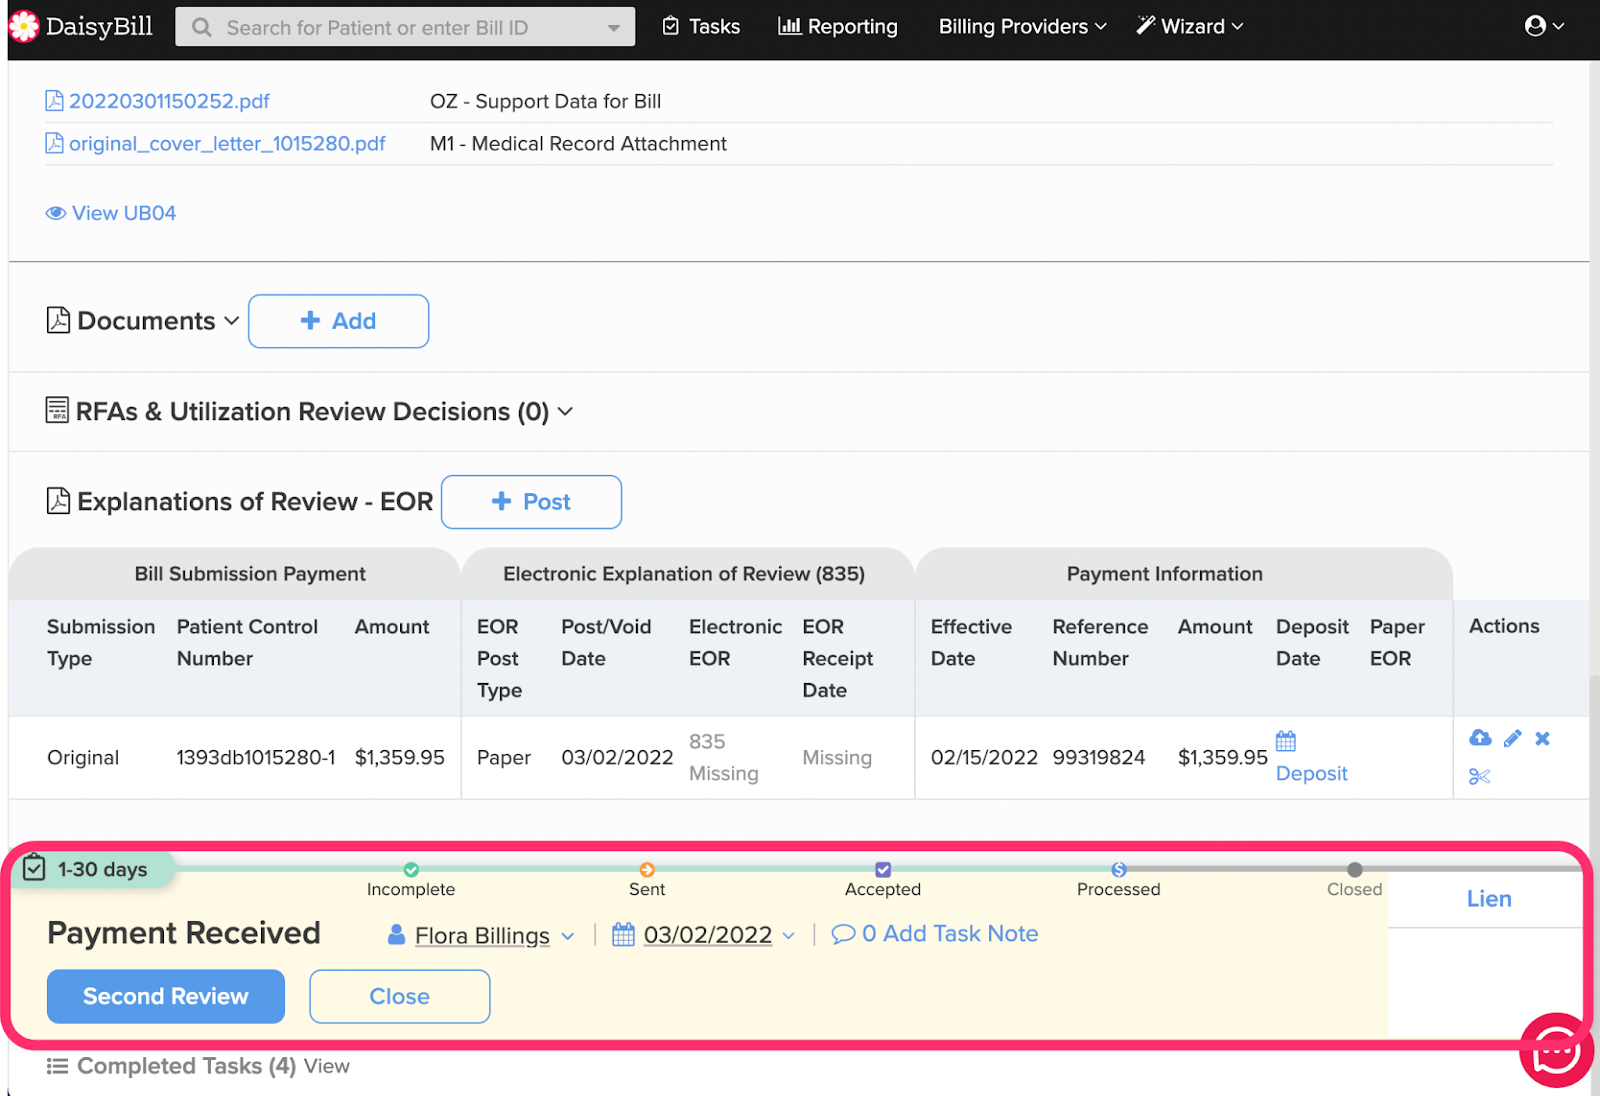1600x1096 pixels.
Task: Expand RFAs & Utilization Review Decisions
Action: point(565,412)
